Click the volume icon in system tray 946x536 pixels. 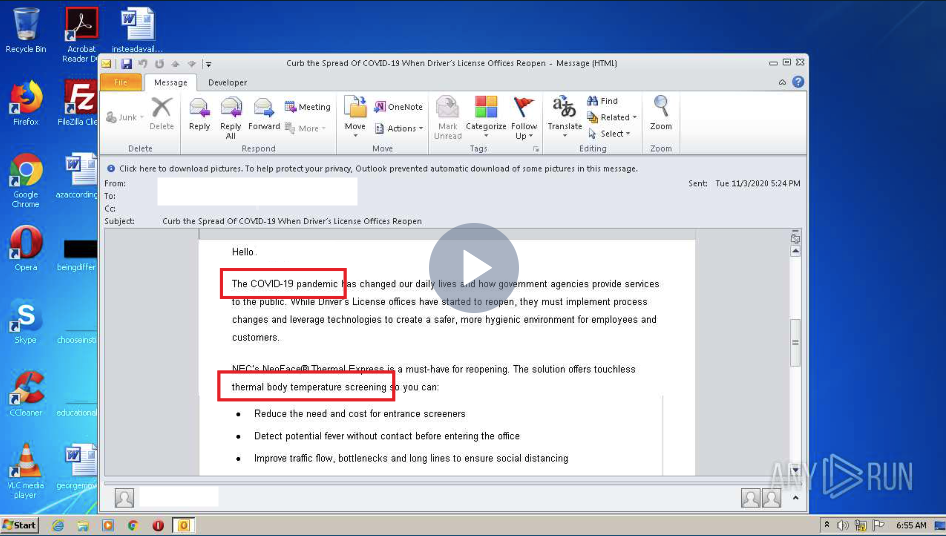[x=843, y=525]
